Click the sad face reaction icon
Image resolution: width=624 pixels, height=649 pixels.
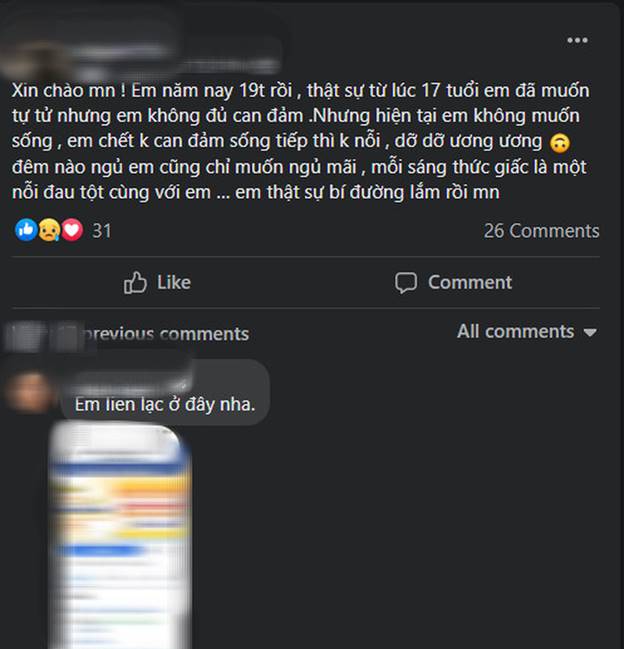[49, 230]
